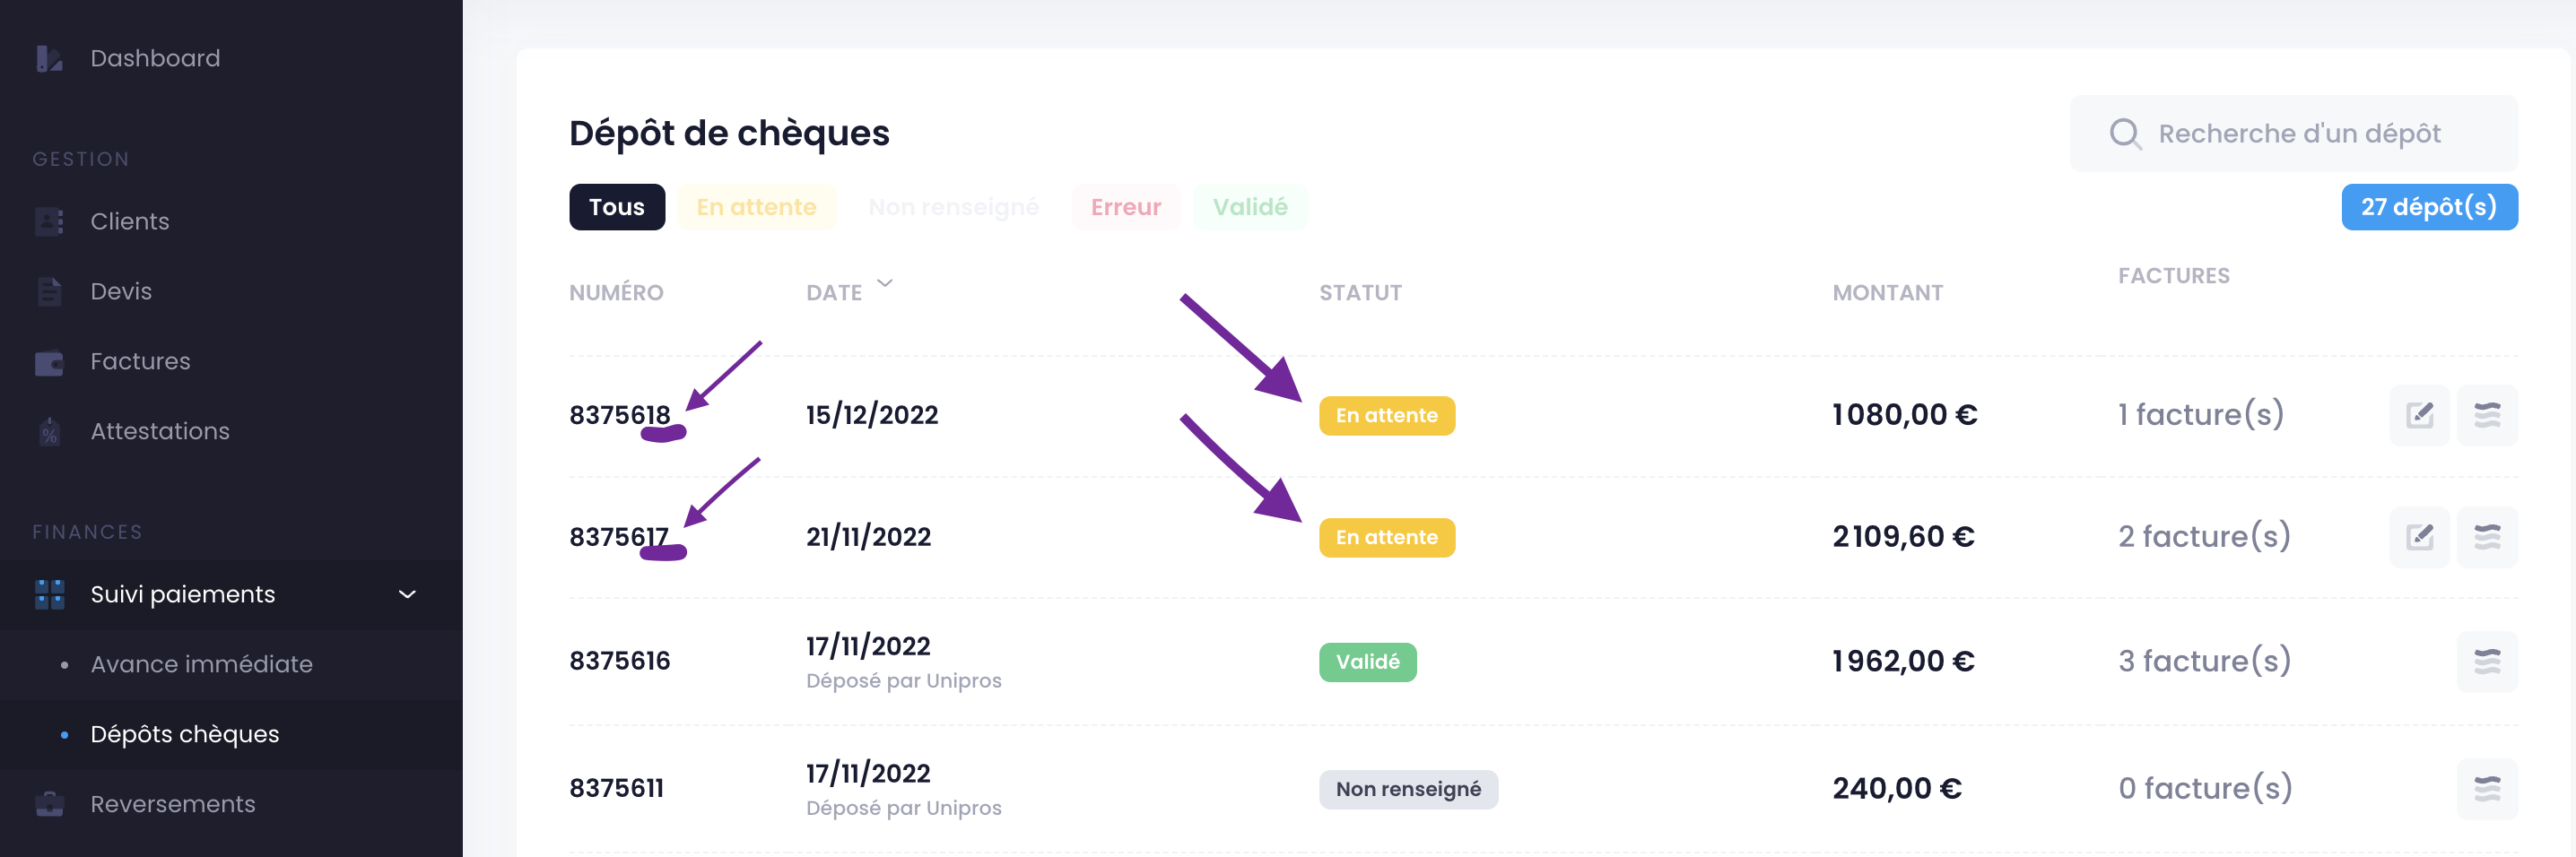
Task: Click the Attestations icon in sidebar
Action: point(49,431)
